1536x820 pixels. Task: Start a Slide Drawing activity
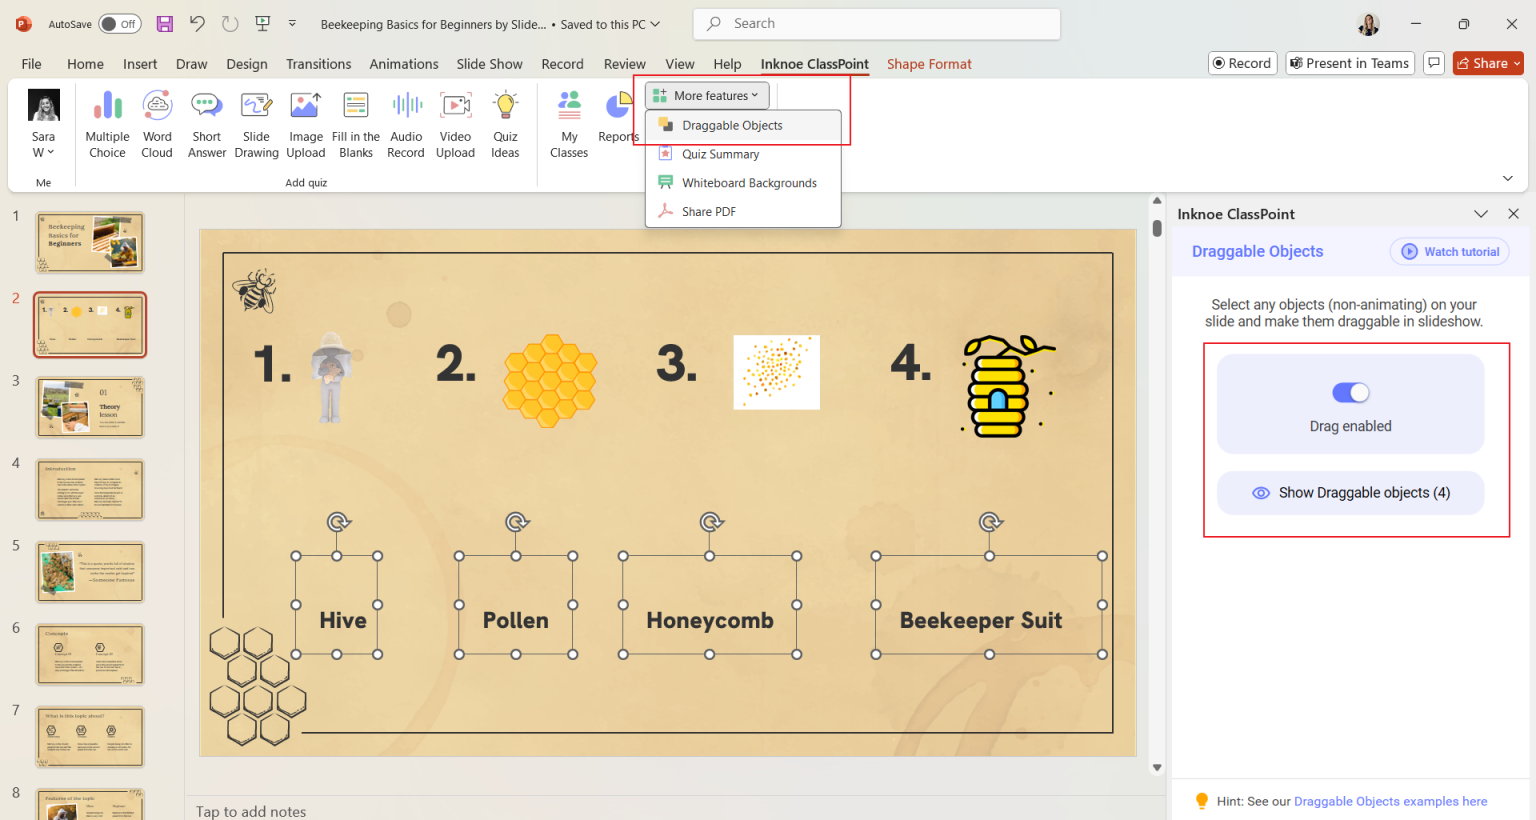pyautogui.click(x=256, y=122)
